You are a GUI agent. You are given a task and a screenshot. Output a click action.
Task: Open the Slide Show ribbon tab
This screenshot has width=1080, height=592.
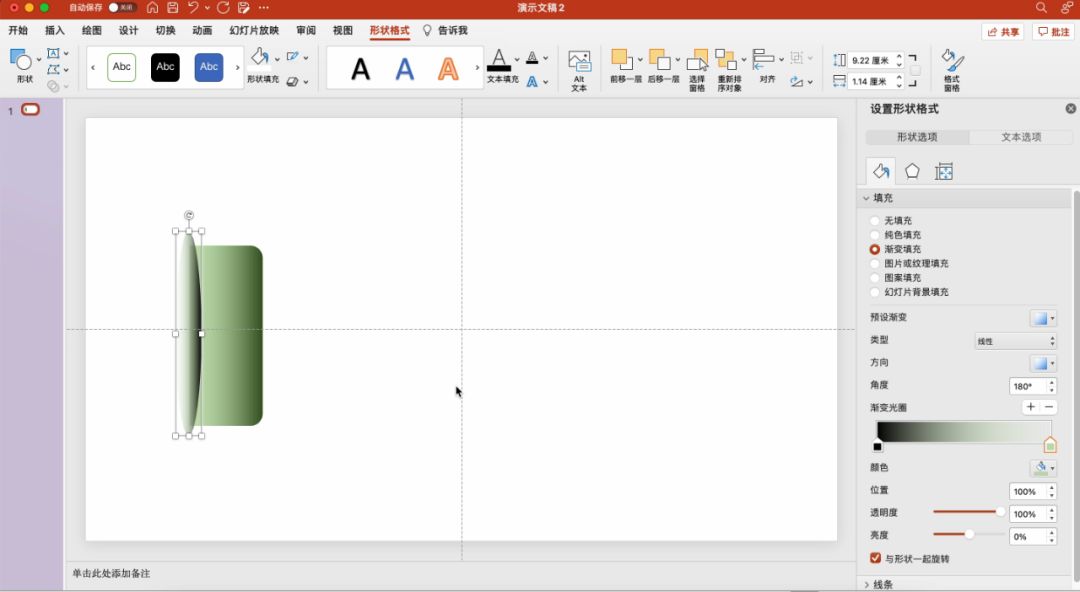point(254,30)
